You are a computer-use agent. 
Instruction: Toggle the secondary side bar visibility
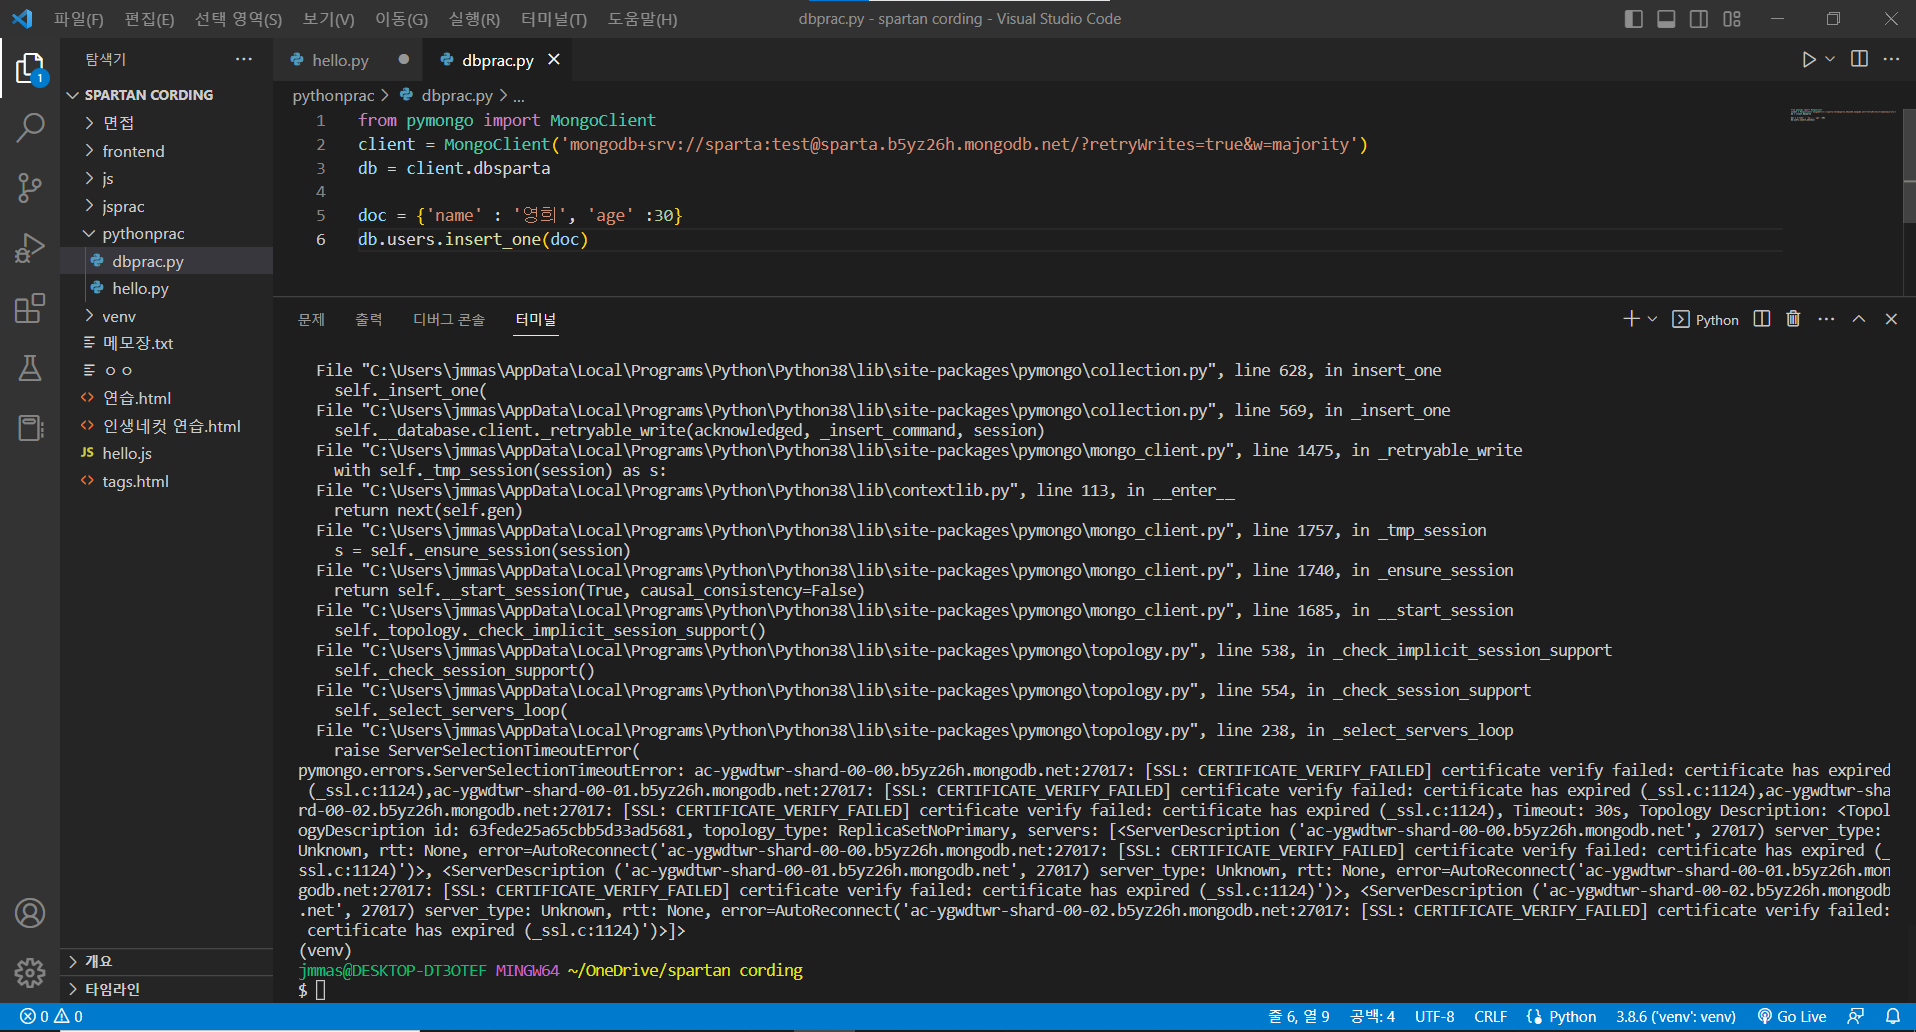pyautogui.click(x=1699, y=19)
